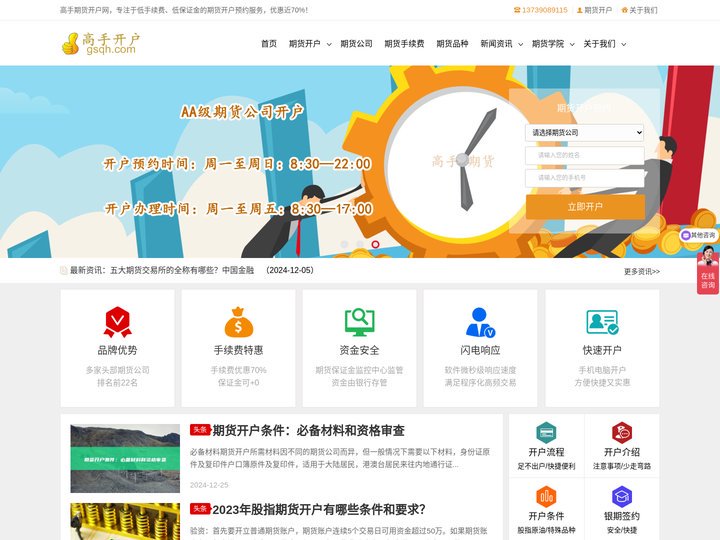The image size is (720, 540).
Task: Open the 五大期货交易所的全称有哪些 news ticker link
Action: point(182,270)
